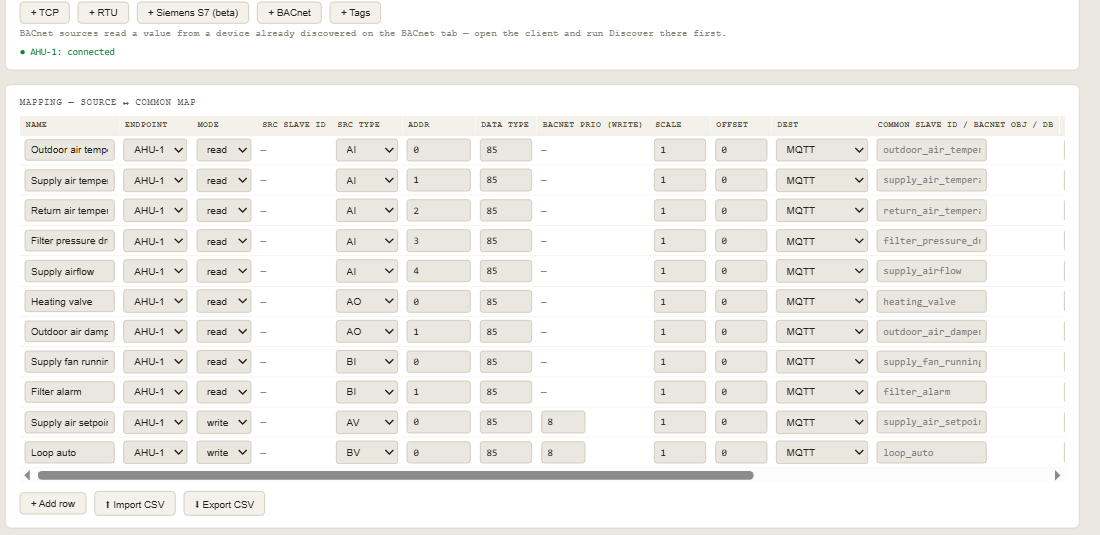Click the SRC SLAVE ID column header
The image size is (1100, 535).
294,125
